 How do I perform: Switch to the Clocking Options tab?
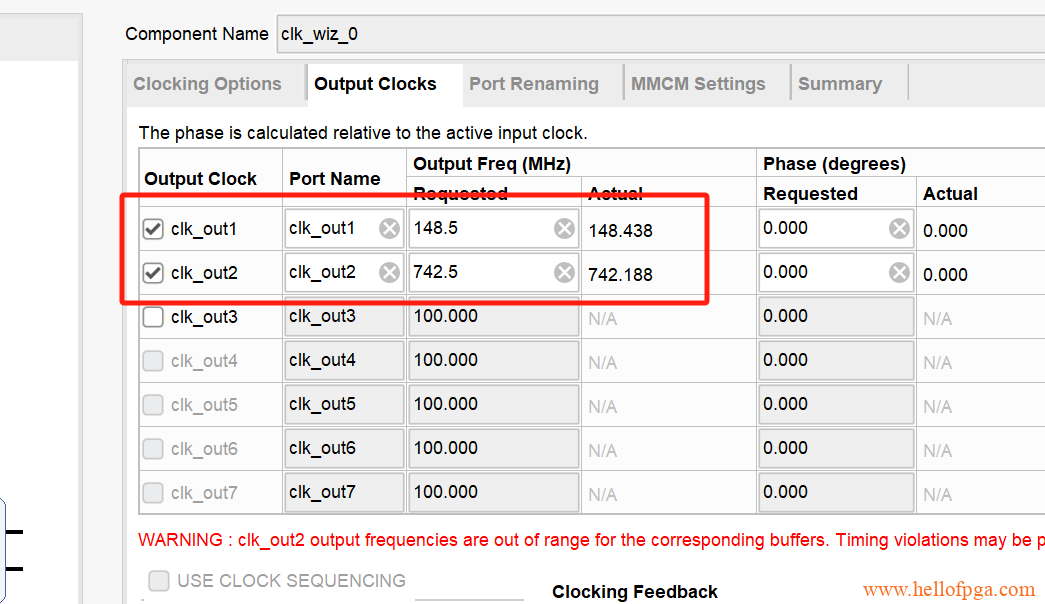point(207,84)
